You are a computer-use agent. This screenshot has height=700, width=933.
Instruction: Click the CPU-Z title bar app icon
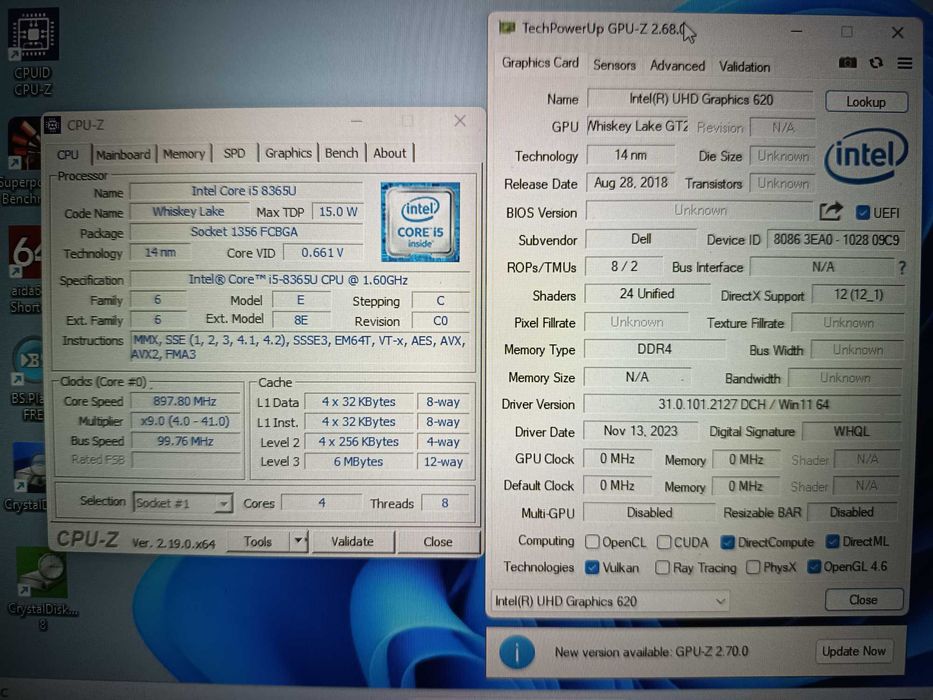tap(53, 125)
